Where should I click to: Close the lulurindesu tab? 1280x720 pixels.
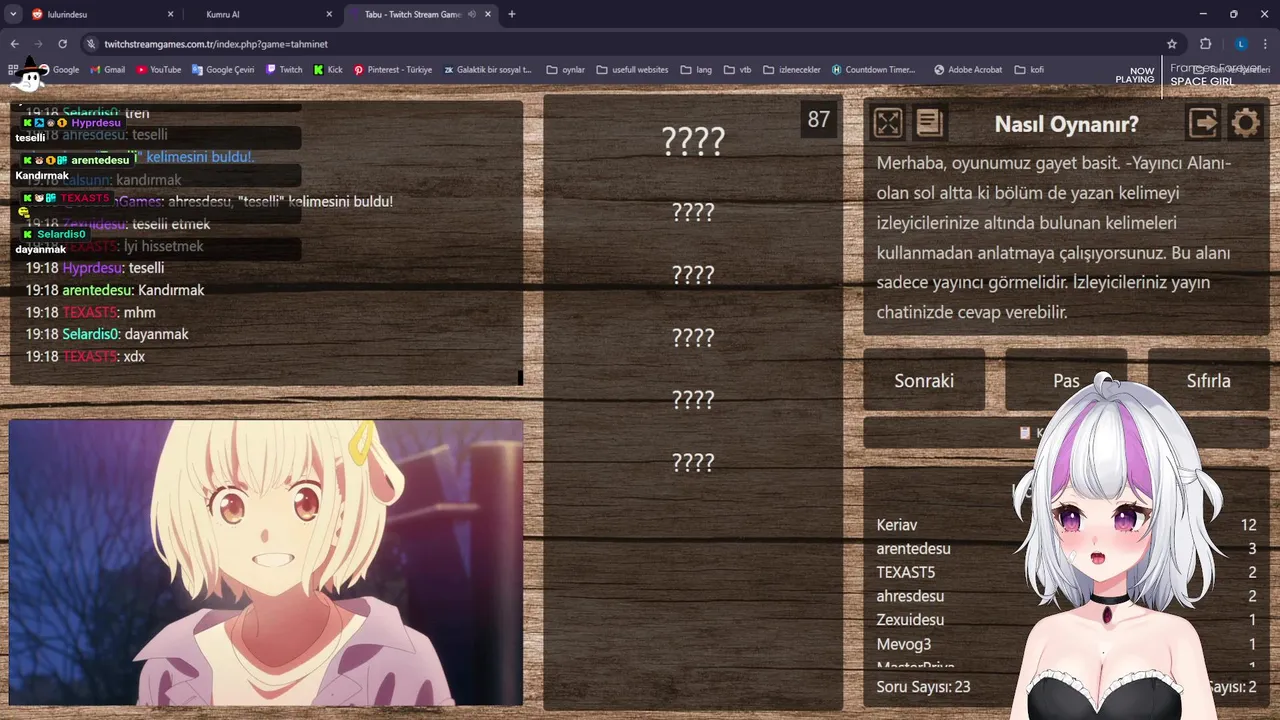click(x=170, y=14)
